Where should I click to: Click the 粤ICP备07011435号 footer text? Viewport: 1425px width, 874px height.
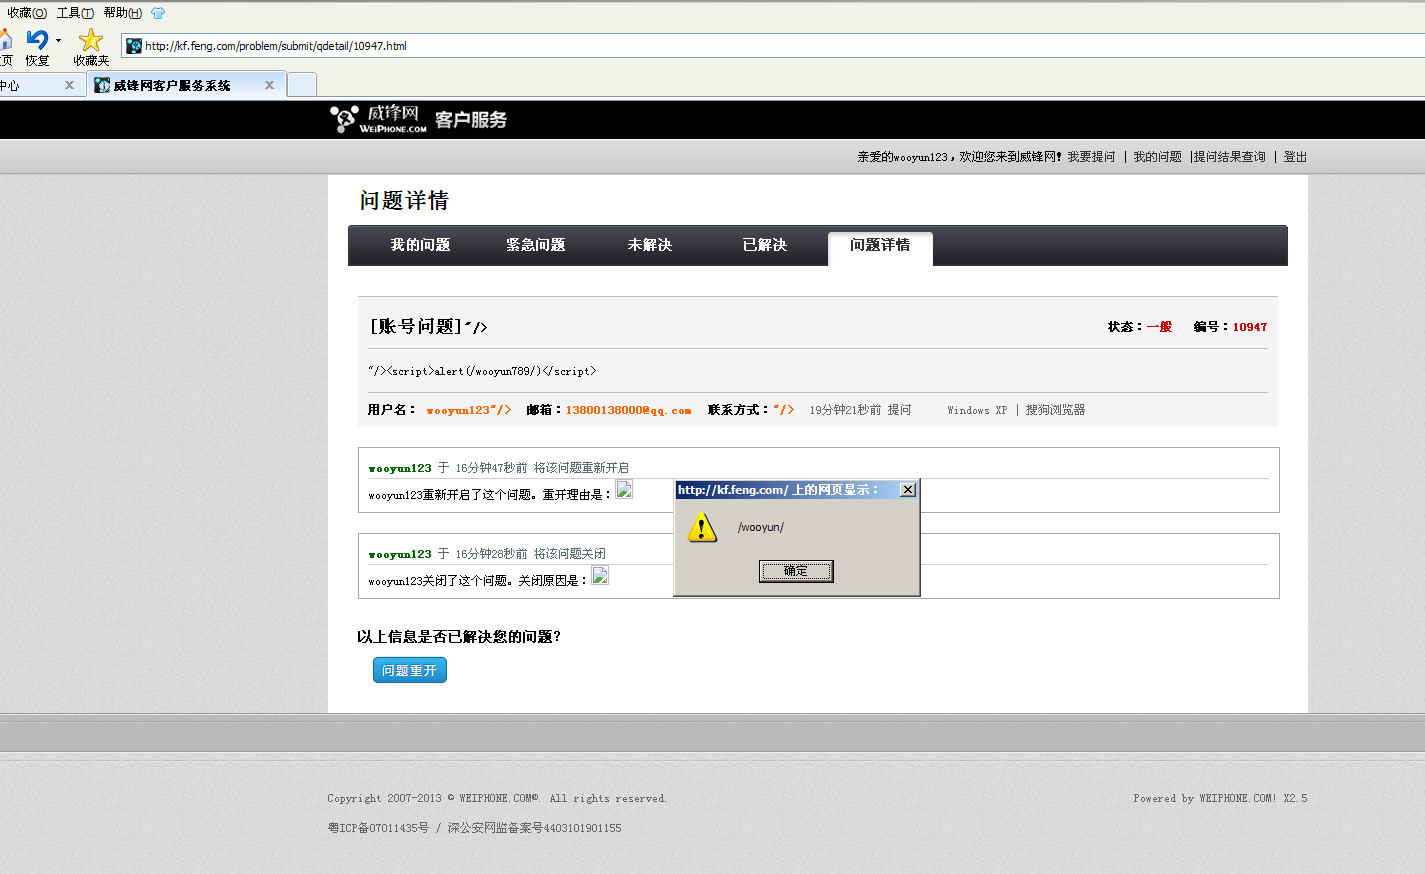378,828
